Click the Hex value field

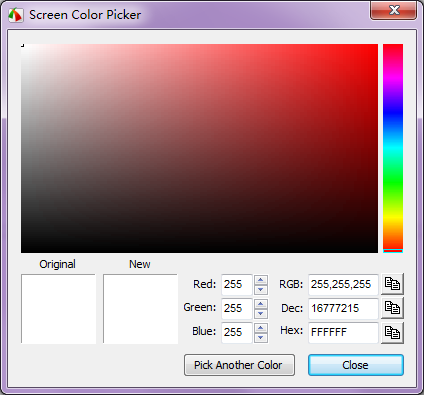coord(343,332)
